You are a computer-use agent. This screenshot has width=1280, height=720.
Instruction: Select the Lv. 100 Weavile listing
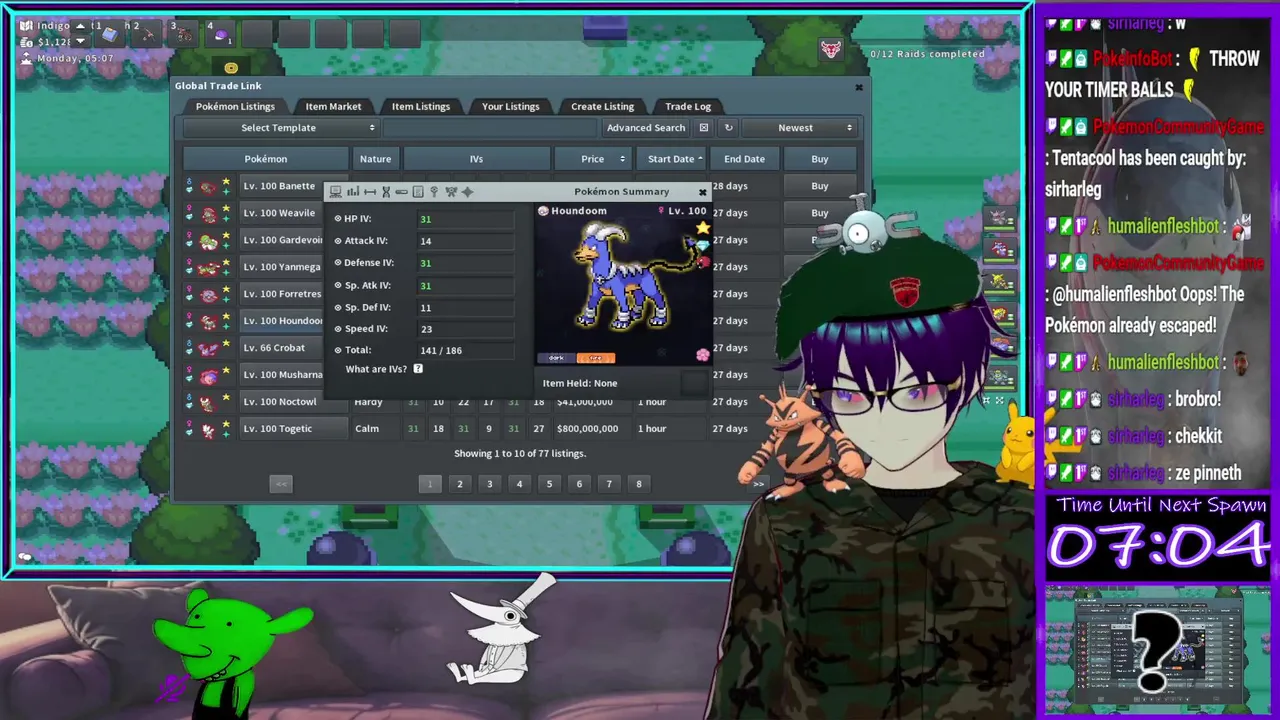pos(279,213)
